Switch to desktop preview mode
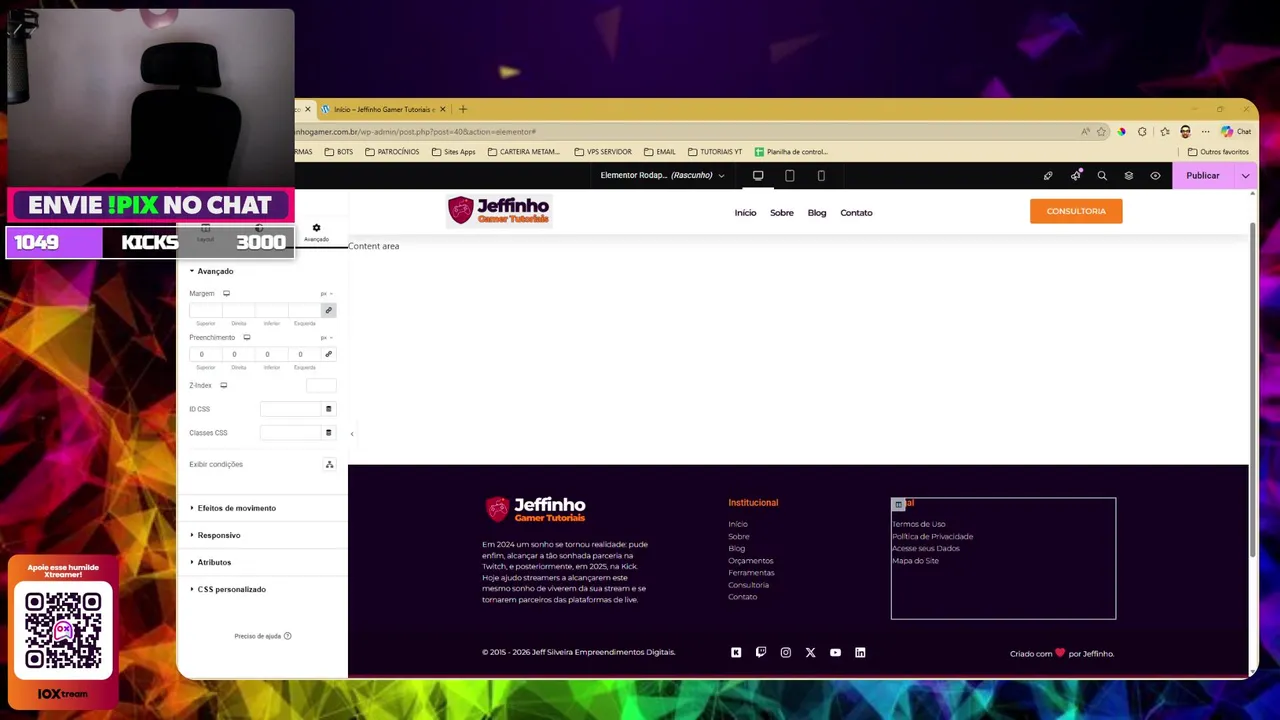1280x720 pixels. tap(758, 176)
